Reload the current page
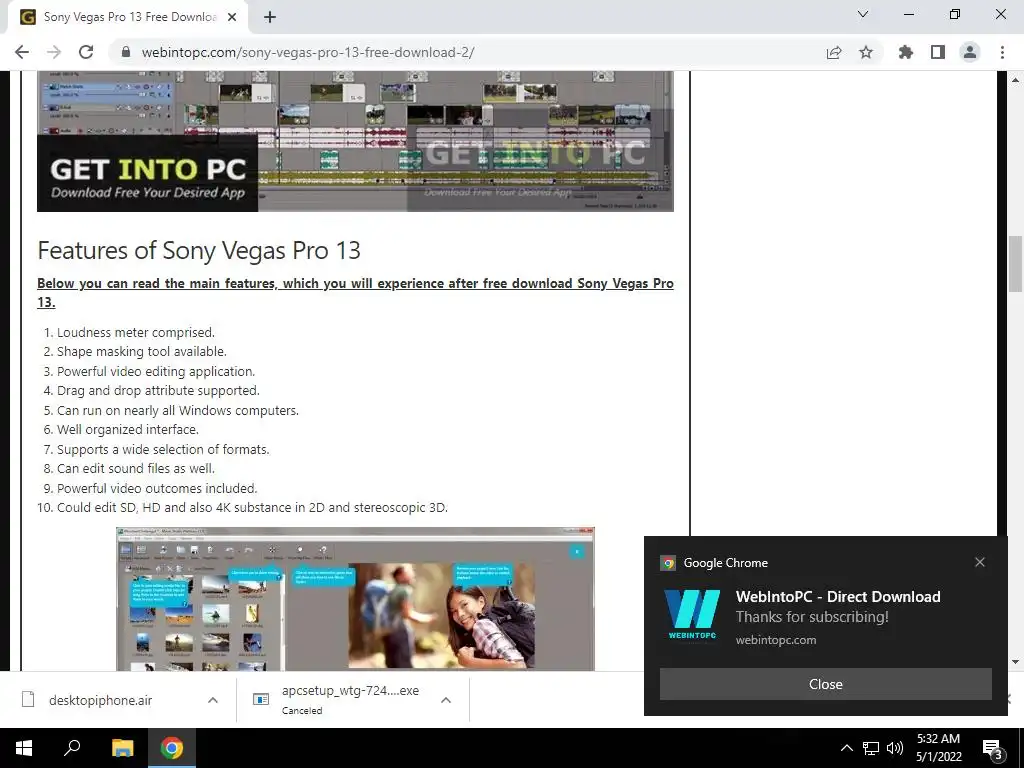Screen dimensions: 1024x768 coord(86,52)
